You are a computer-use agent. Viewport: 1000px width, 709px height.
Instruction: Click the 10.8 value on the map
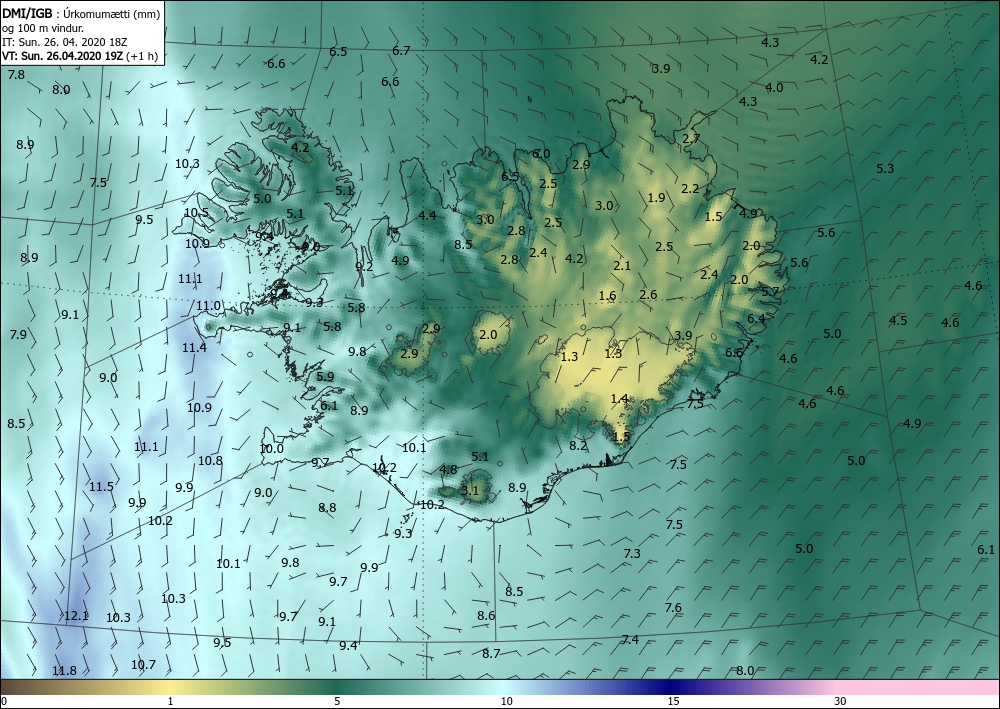click(210, 461)
